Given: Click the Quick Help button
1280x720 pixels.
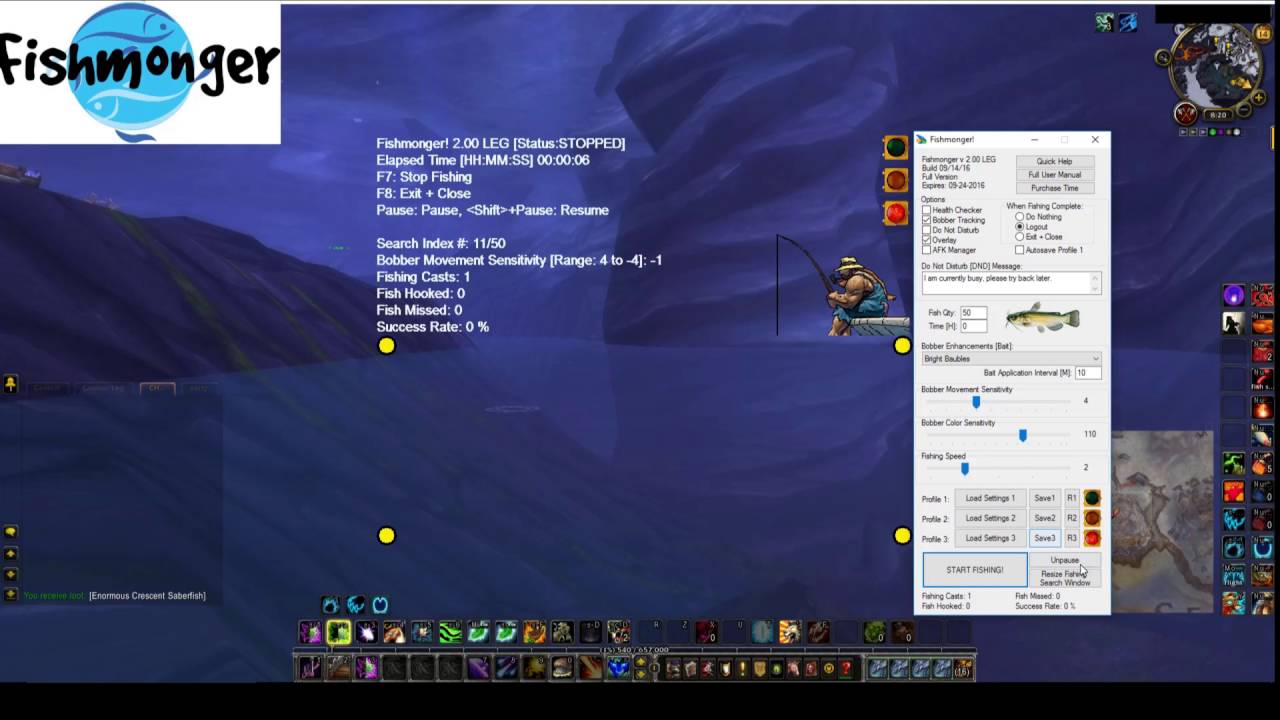Looking at the screenshot, I should pos(1055,161).
